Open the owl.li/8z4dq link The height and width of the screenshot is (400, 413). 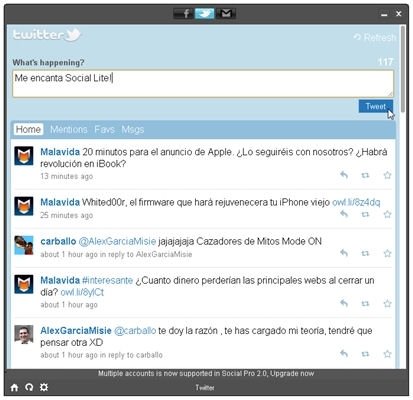click(x=356, y=202)
